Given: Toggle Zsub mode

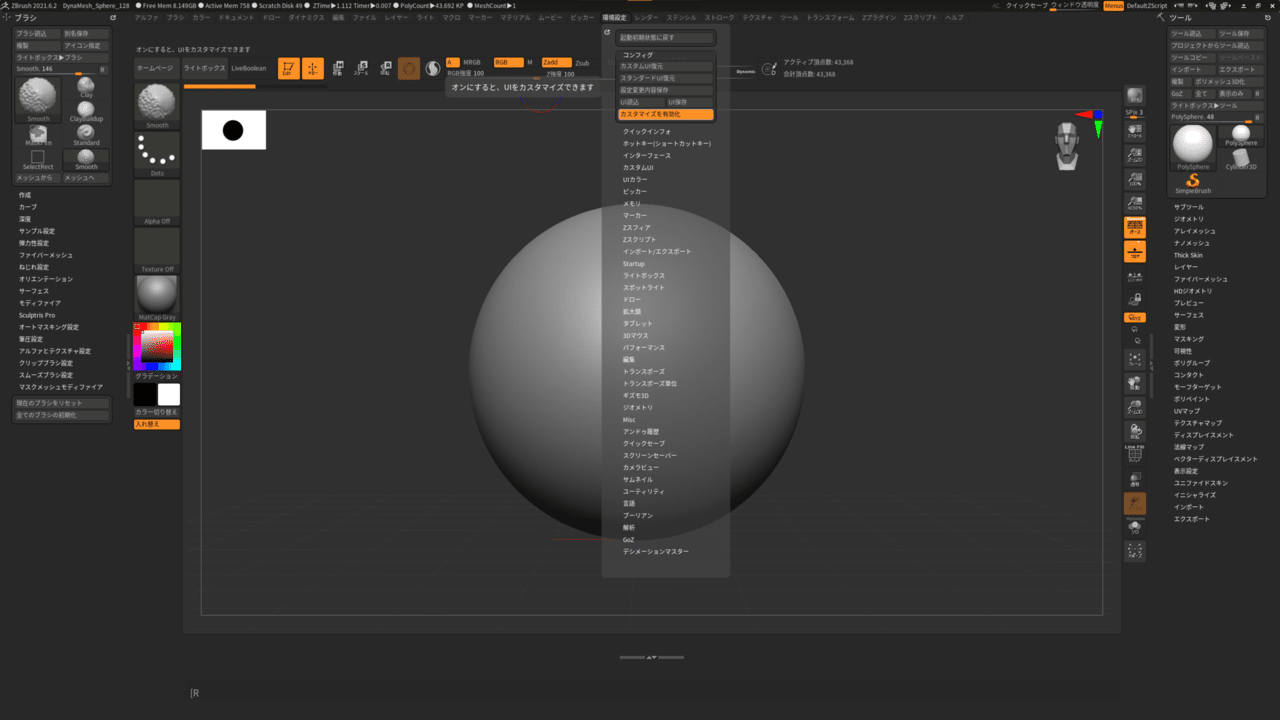Looking at the screenshot, I should [582, 62].
